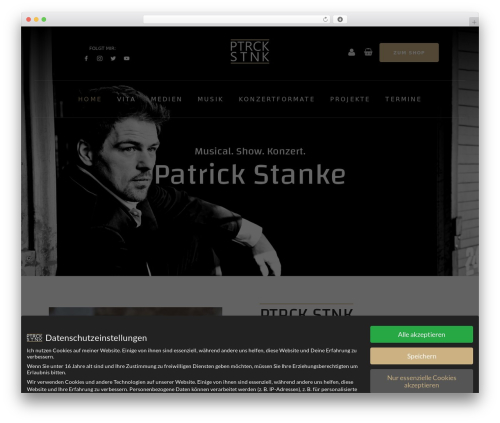Open the YouTube social icon
The image size is (500, 423).
pyautogui.click(x=127, y=58)
